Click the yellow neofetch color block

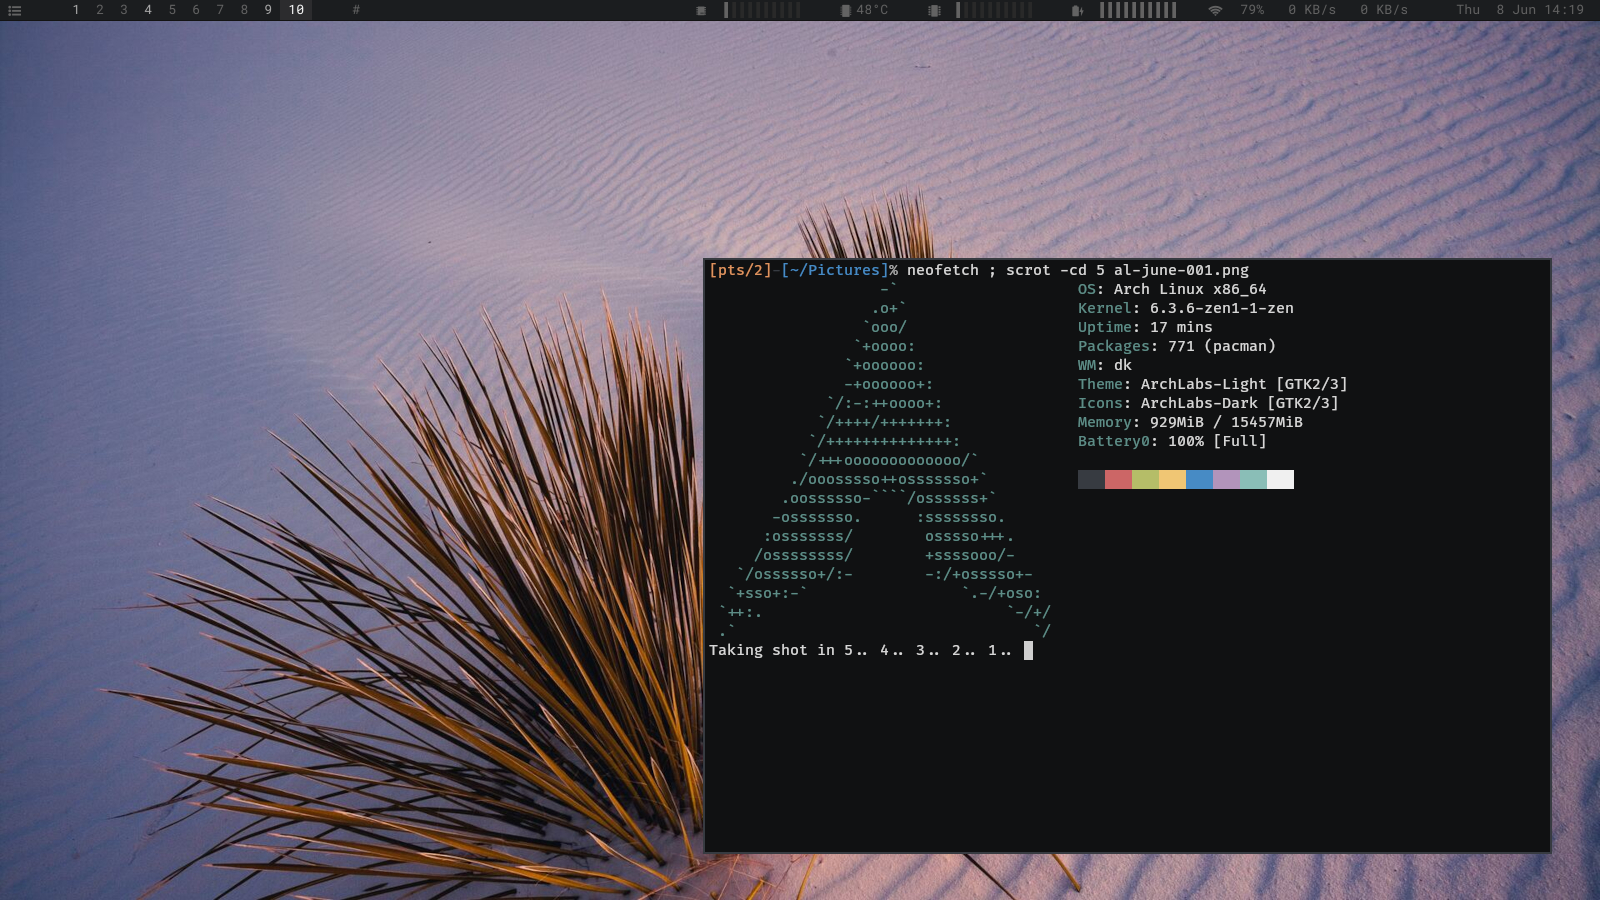tap(1172, 479)
